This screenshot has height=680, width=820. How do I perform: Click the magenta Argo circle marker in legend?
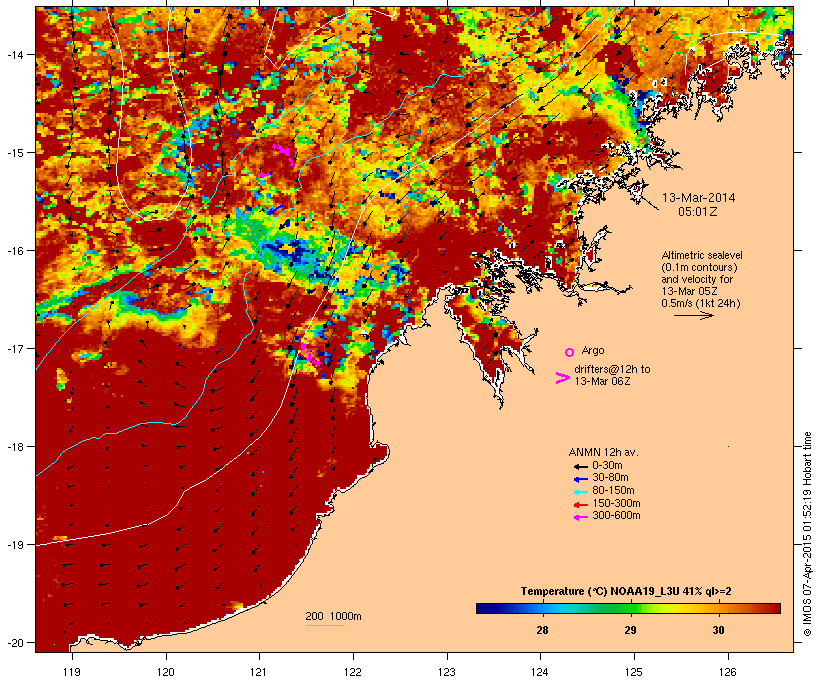point(570,353)
